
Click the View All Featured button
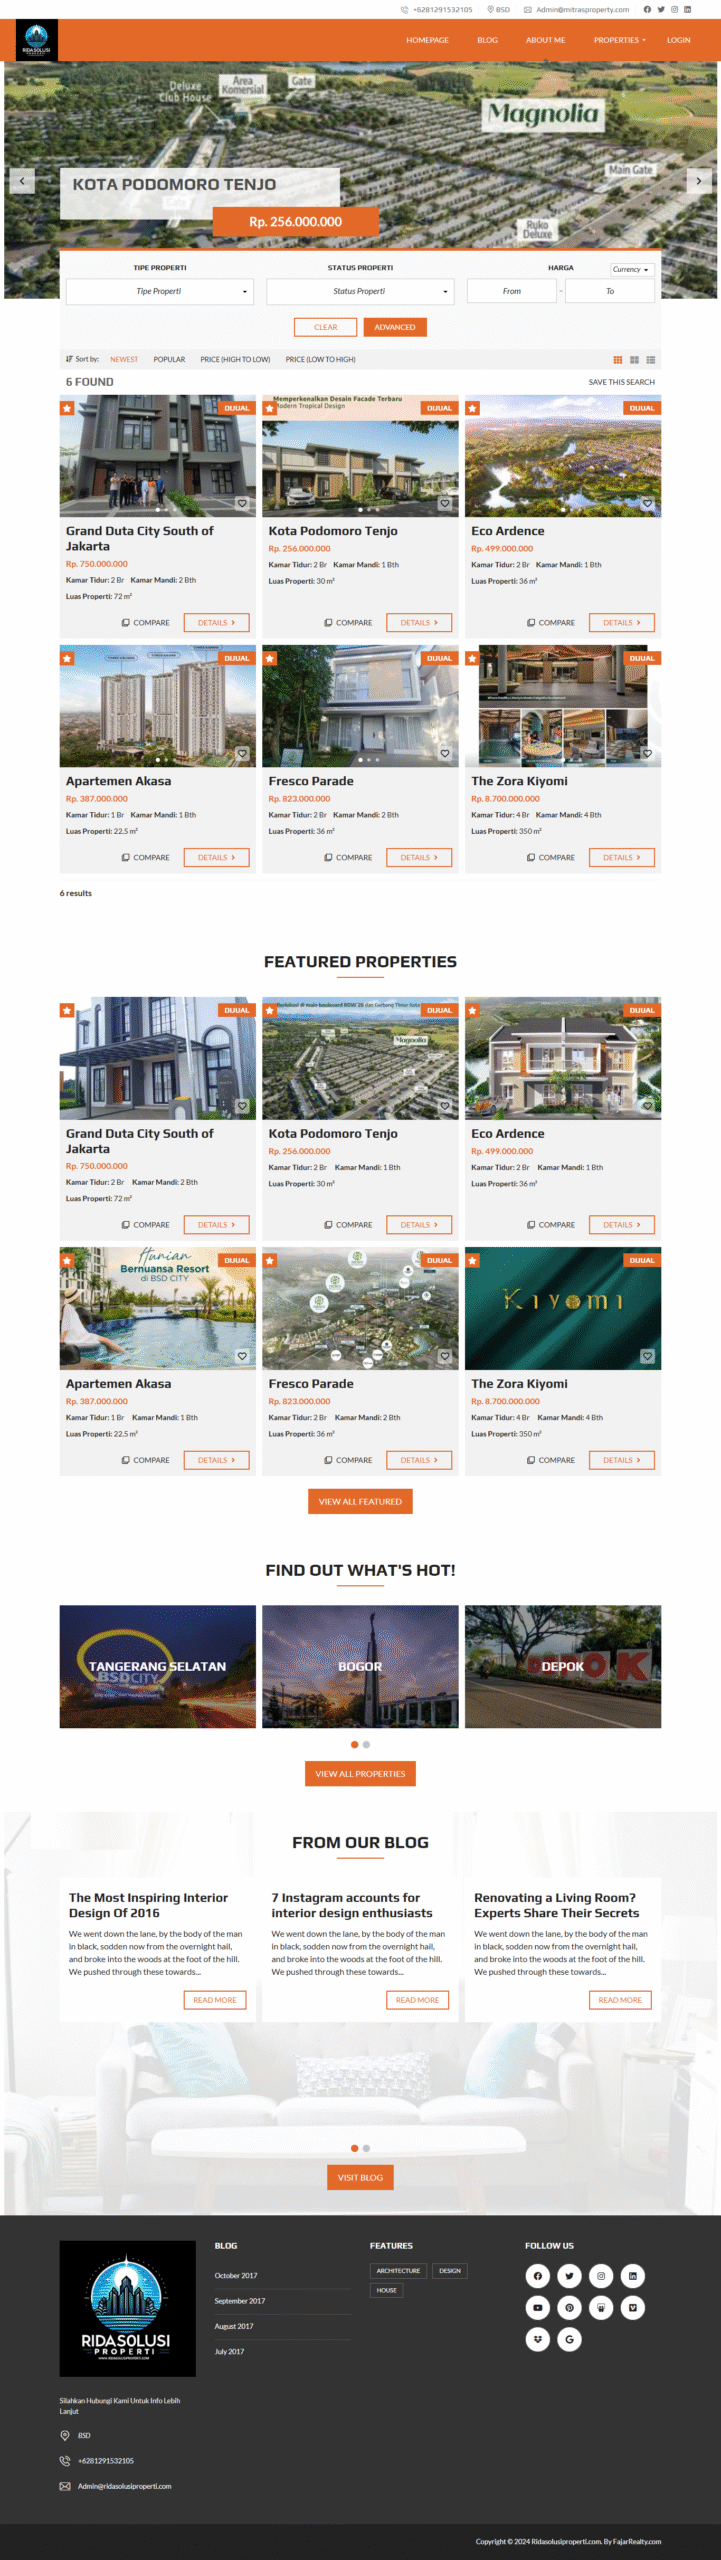[360, 1501]
